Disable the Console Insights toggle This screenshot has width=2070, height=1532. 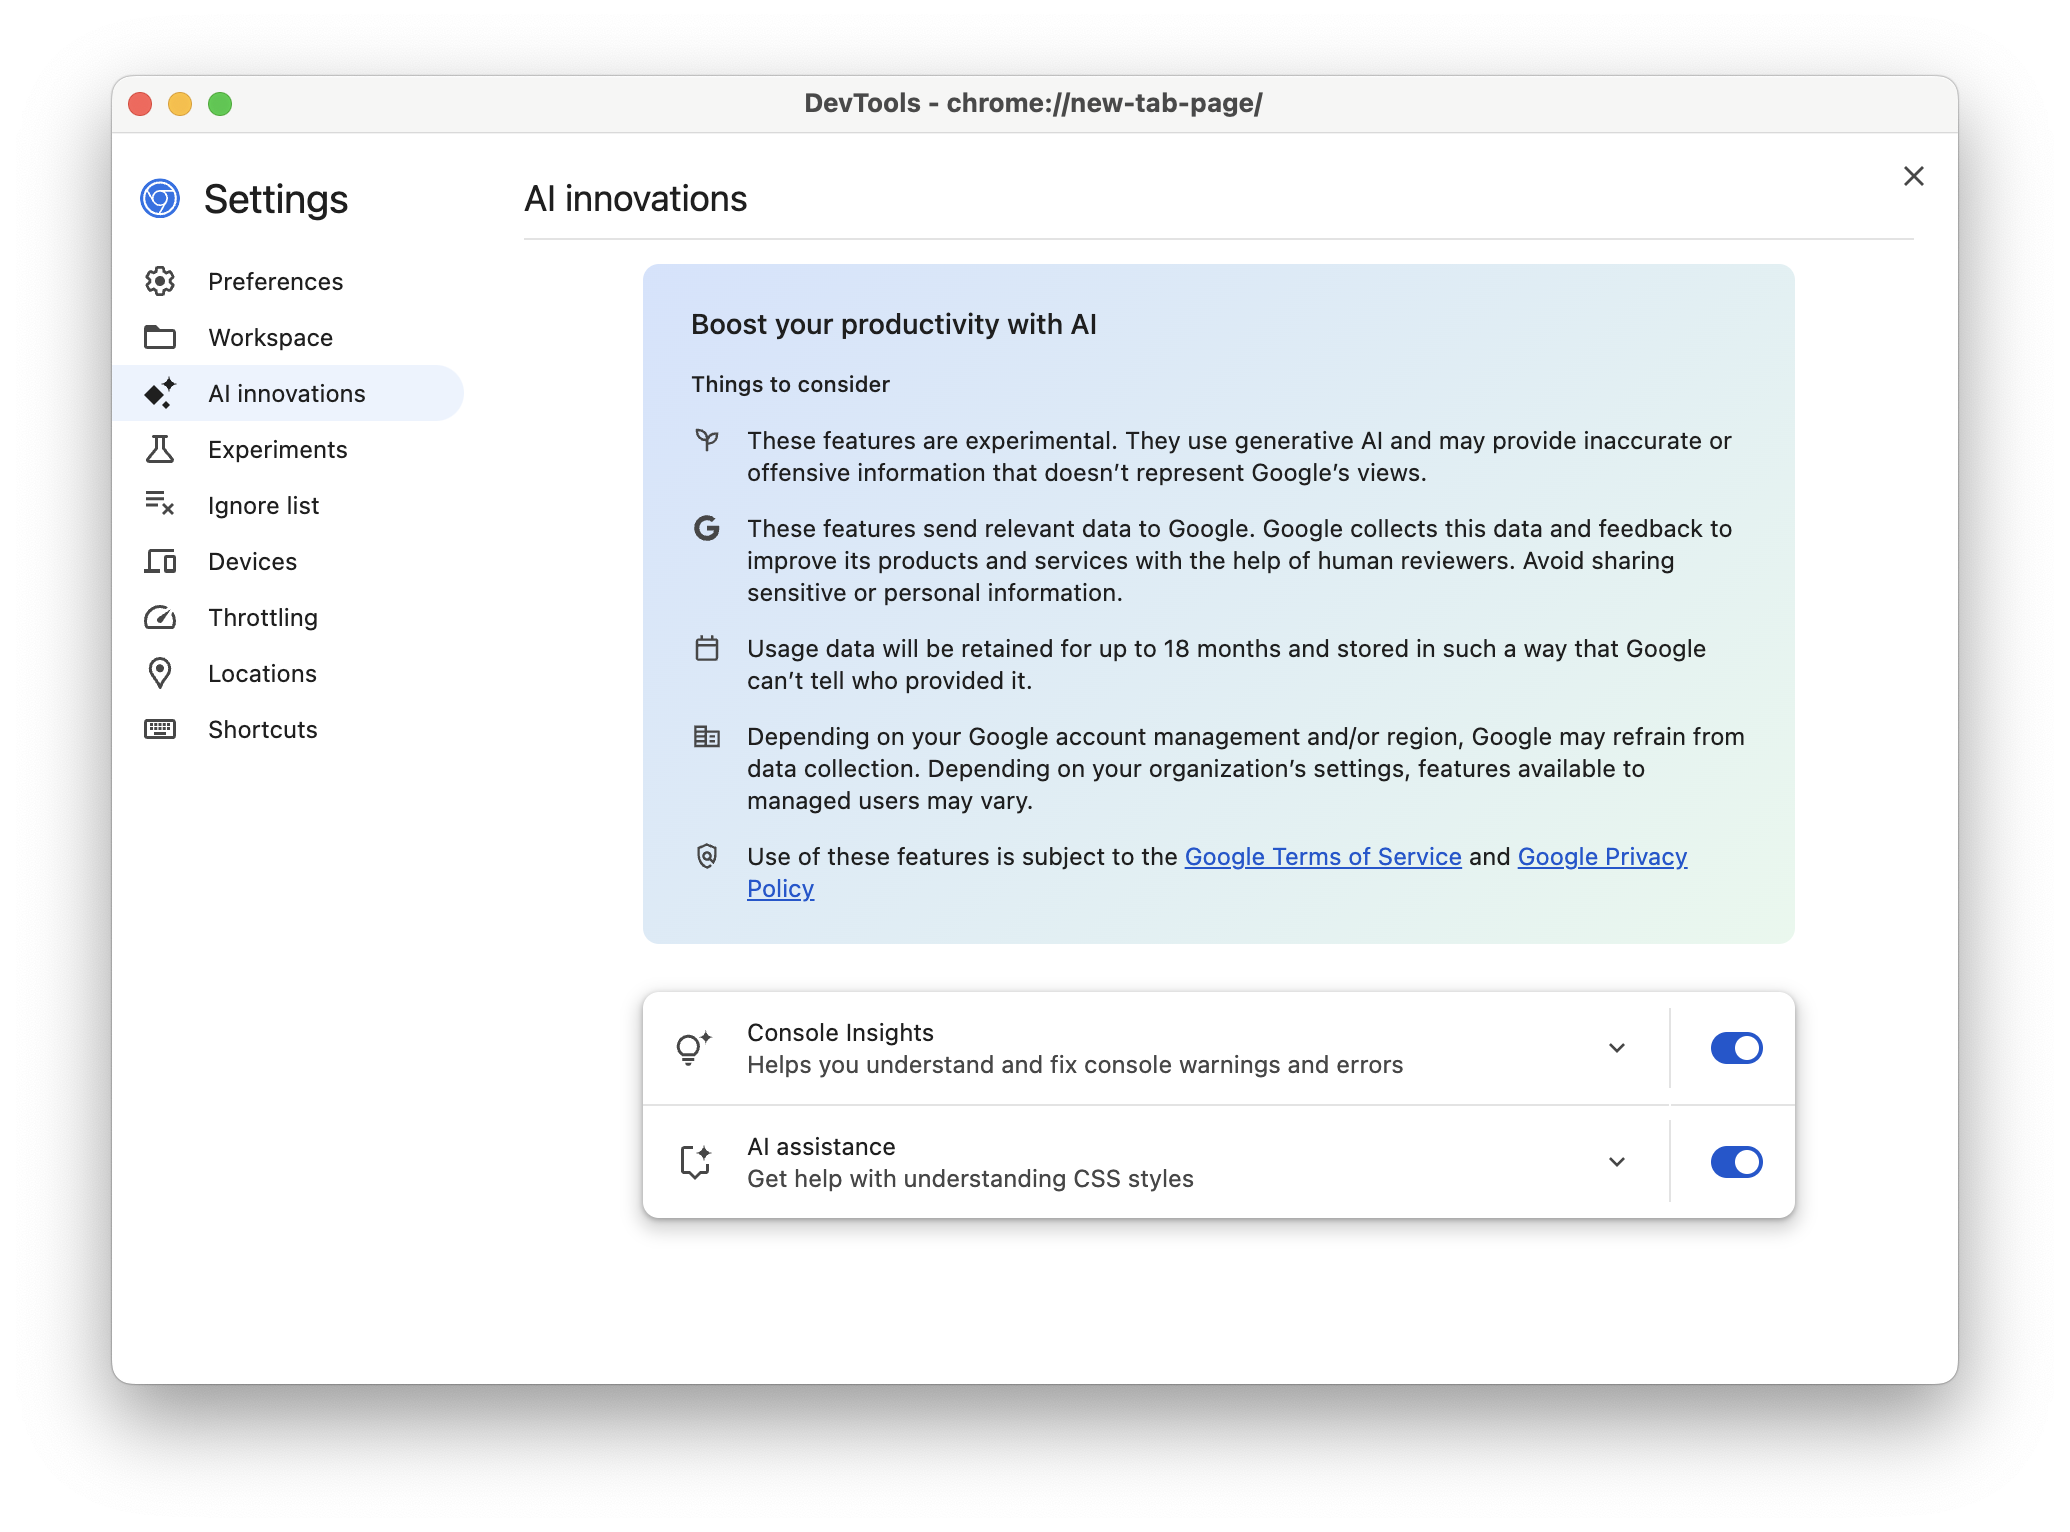click(1736, 1048)
